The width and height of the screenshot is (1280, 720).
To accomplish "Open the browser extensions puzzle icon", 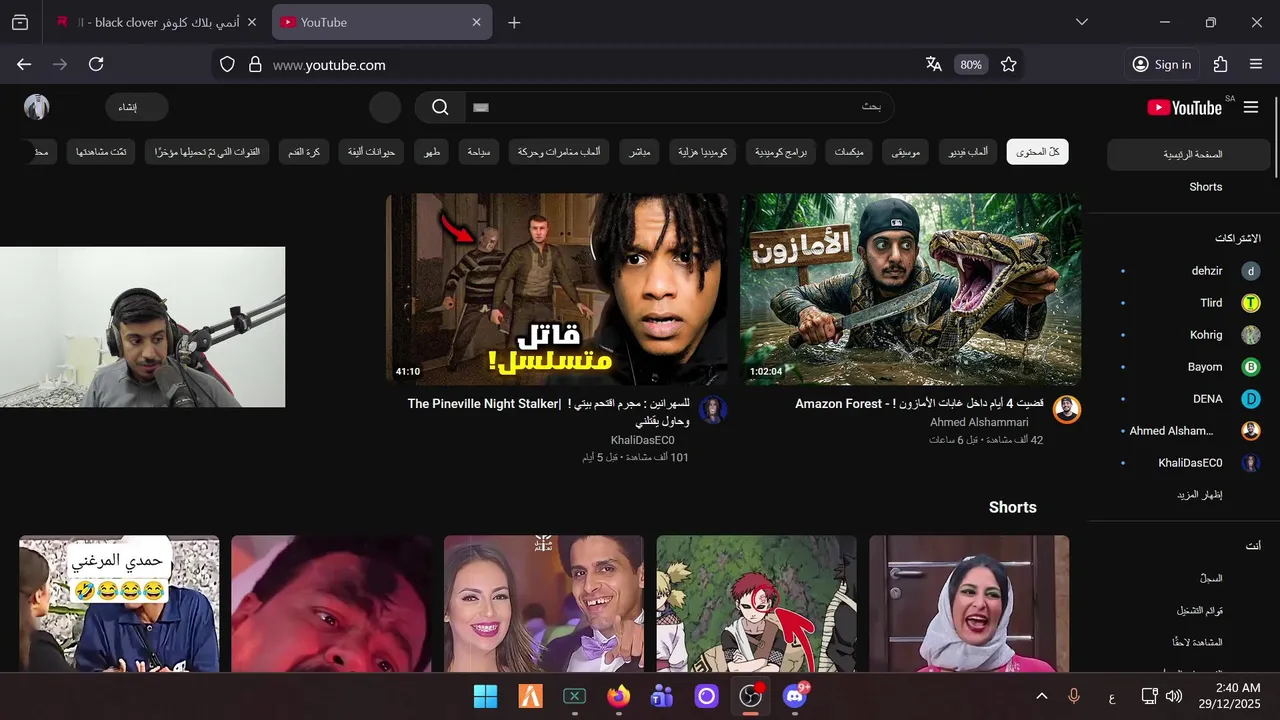I will point(1220,64).
